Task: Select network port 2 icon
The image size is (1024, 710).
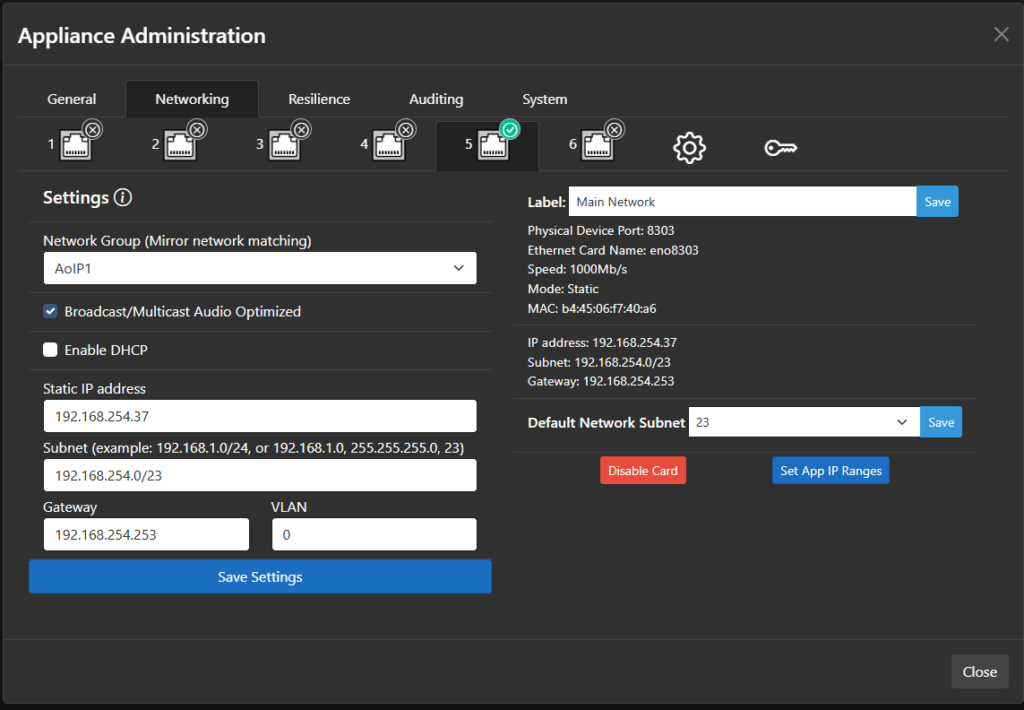Action: tap(179, 145)
